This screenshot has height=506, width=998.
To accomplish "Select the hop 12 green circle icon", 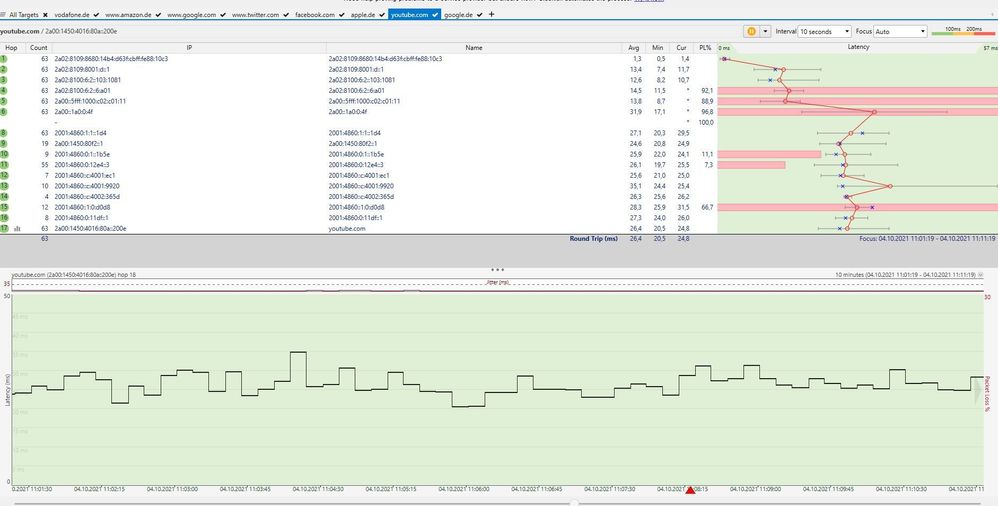I will coord(4,176).
